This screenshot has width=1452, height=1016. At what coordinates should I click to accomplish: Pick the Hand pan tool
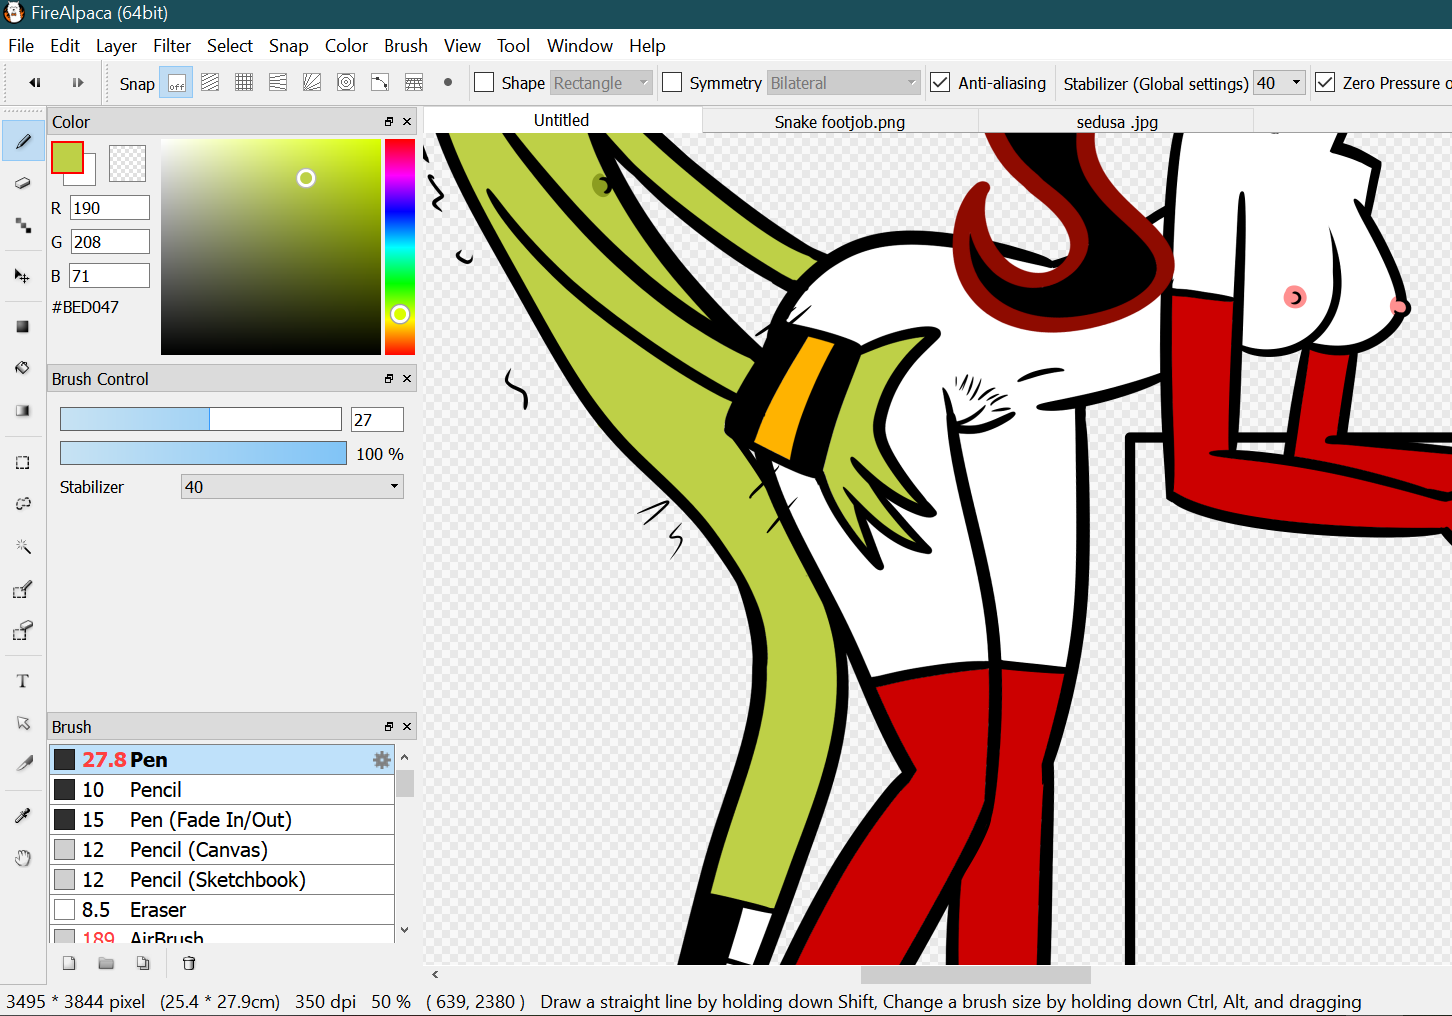(23, 858)
